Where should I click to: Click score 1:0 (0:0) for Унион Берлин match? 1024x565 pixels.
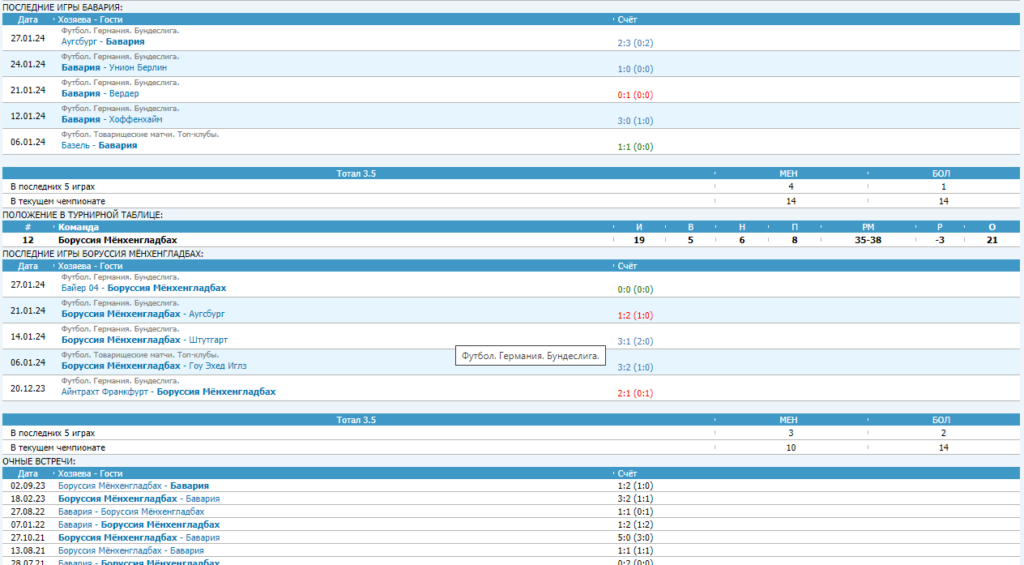pos(635,69)
